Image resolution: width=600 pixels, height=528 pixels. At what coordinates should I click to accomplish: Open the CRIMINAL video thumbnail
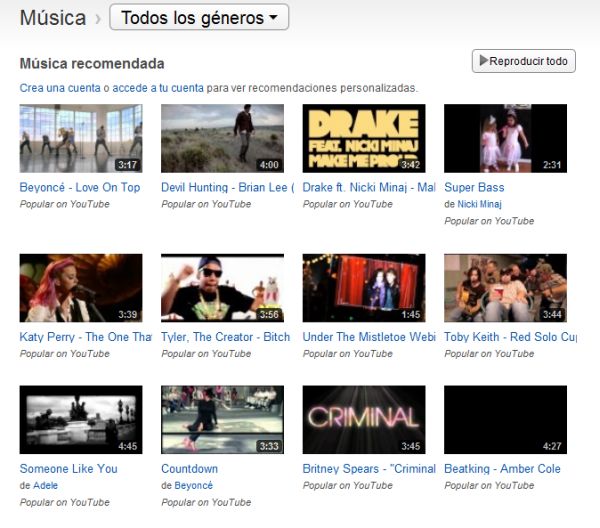pos(364,420)
